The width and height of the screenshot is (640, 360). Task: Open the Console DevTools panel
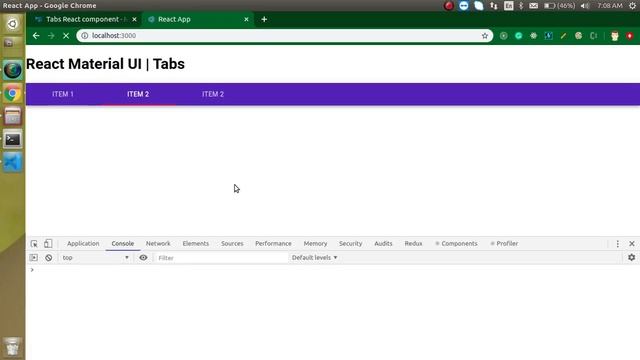[x=122, y=244]
